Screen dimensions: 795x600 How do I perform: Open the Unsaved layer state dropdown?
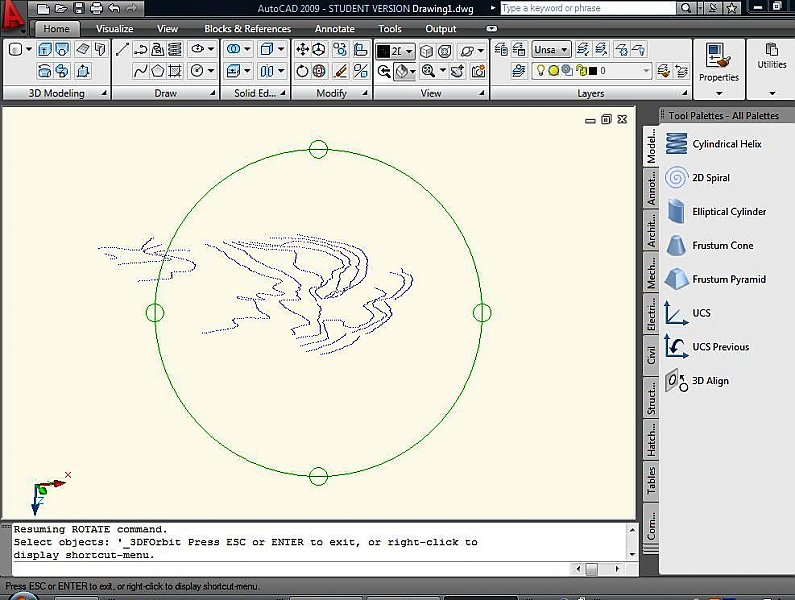(x=551, y=49)
